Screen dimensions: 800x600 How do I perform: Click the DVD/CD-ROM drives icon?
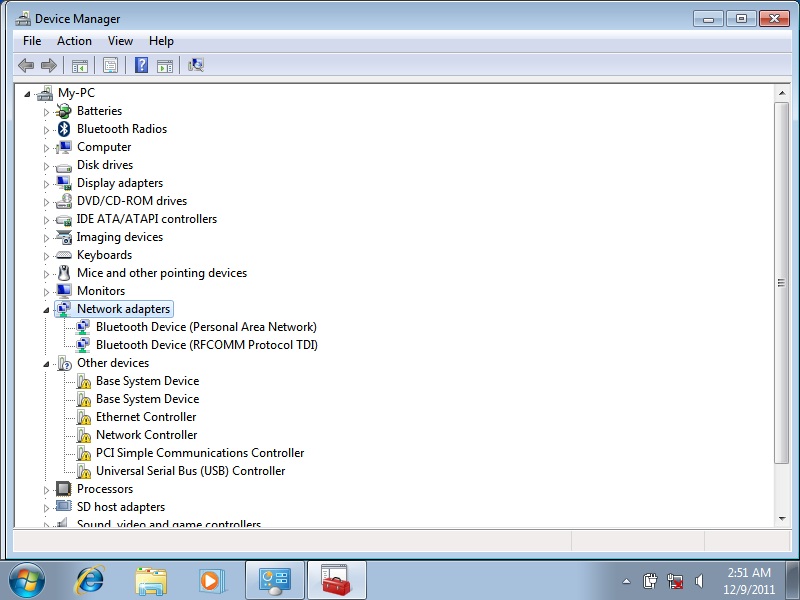64,201
